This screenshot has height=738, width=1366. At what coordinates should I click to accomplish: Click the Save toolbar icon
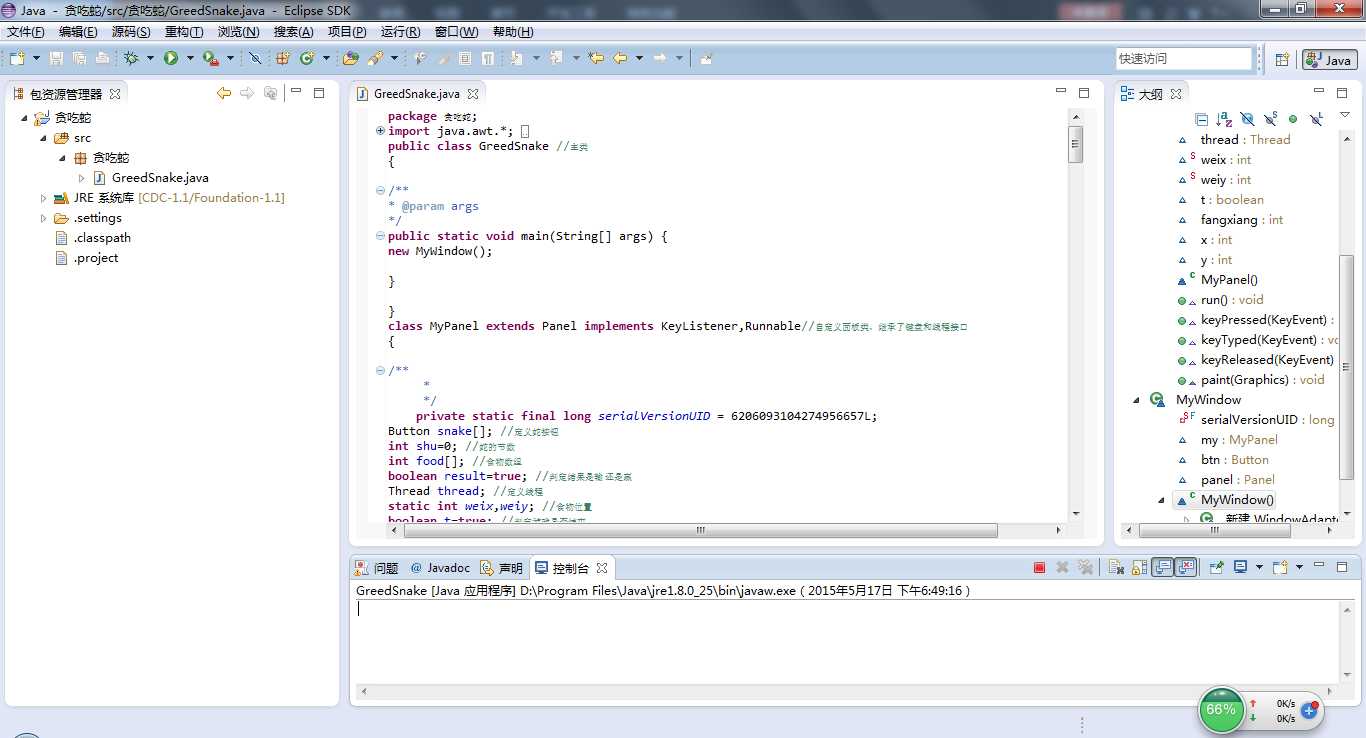[56, 58]
